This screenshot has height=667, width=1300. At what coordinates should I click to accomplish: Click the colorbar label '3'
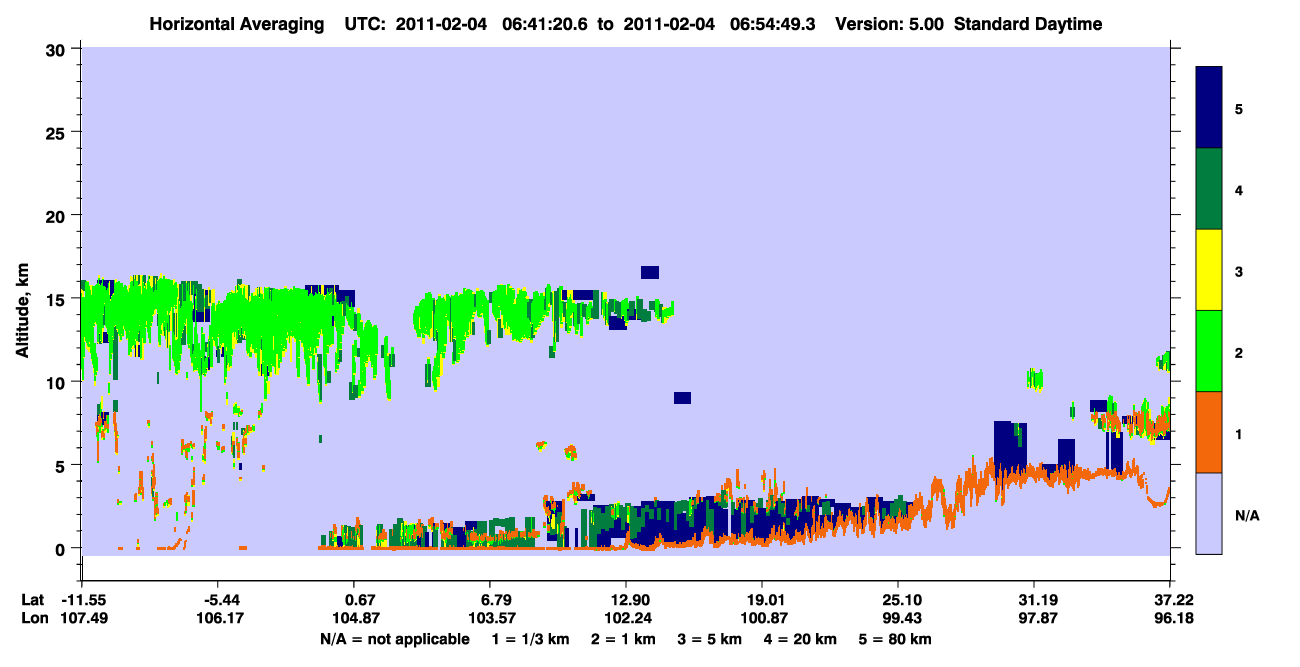tap(1239, 271)
